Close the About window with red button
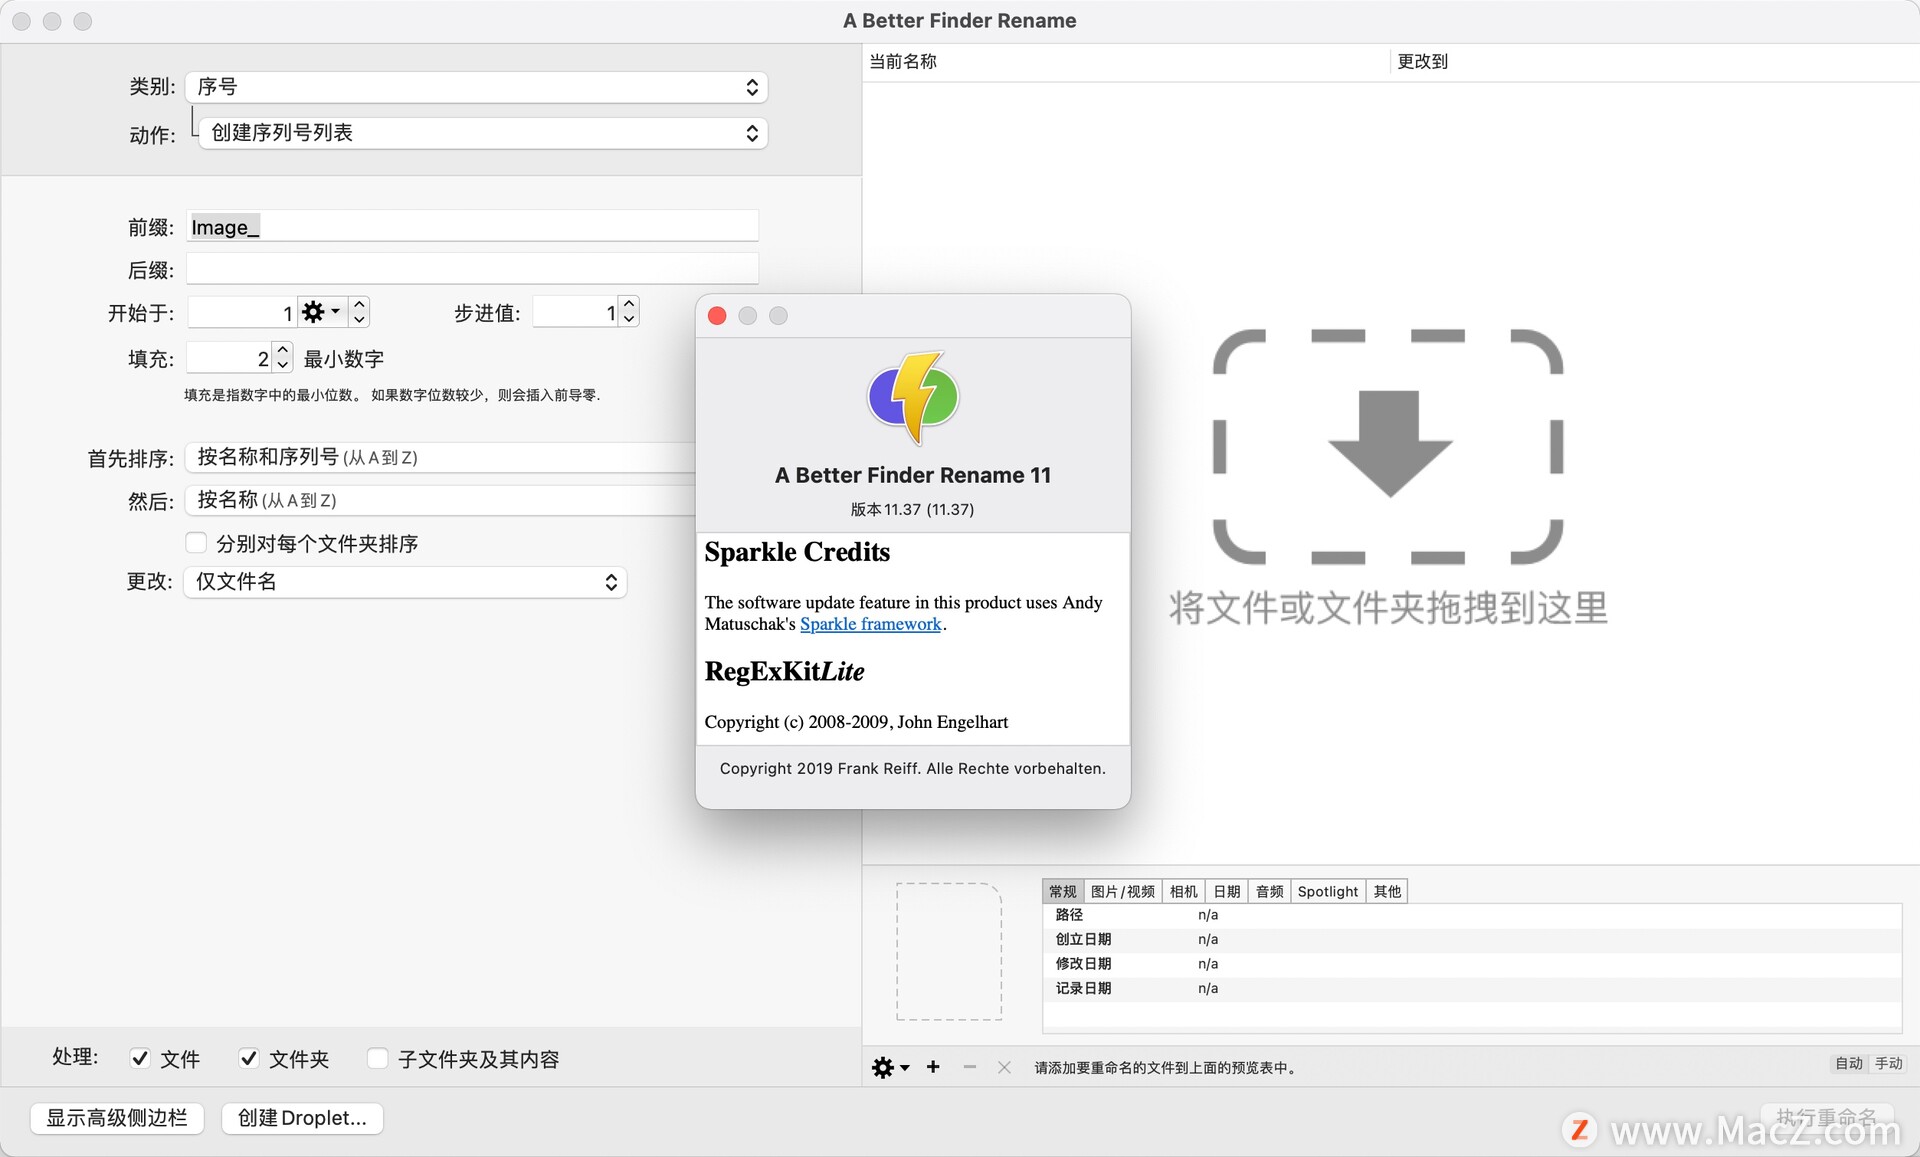1920x1157 pixels. 717,316
